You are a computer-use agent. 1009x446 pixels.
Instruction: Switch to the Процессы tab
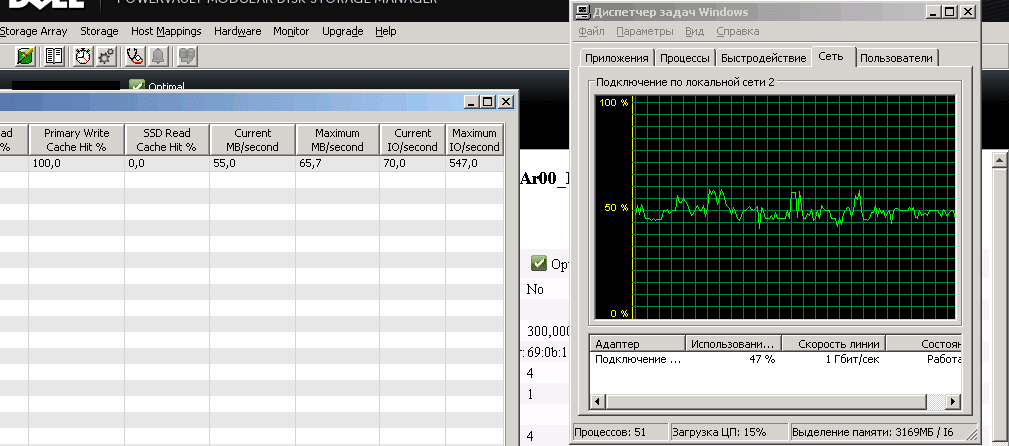686,58
